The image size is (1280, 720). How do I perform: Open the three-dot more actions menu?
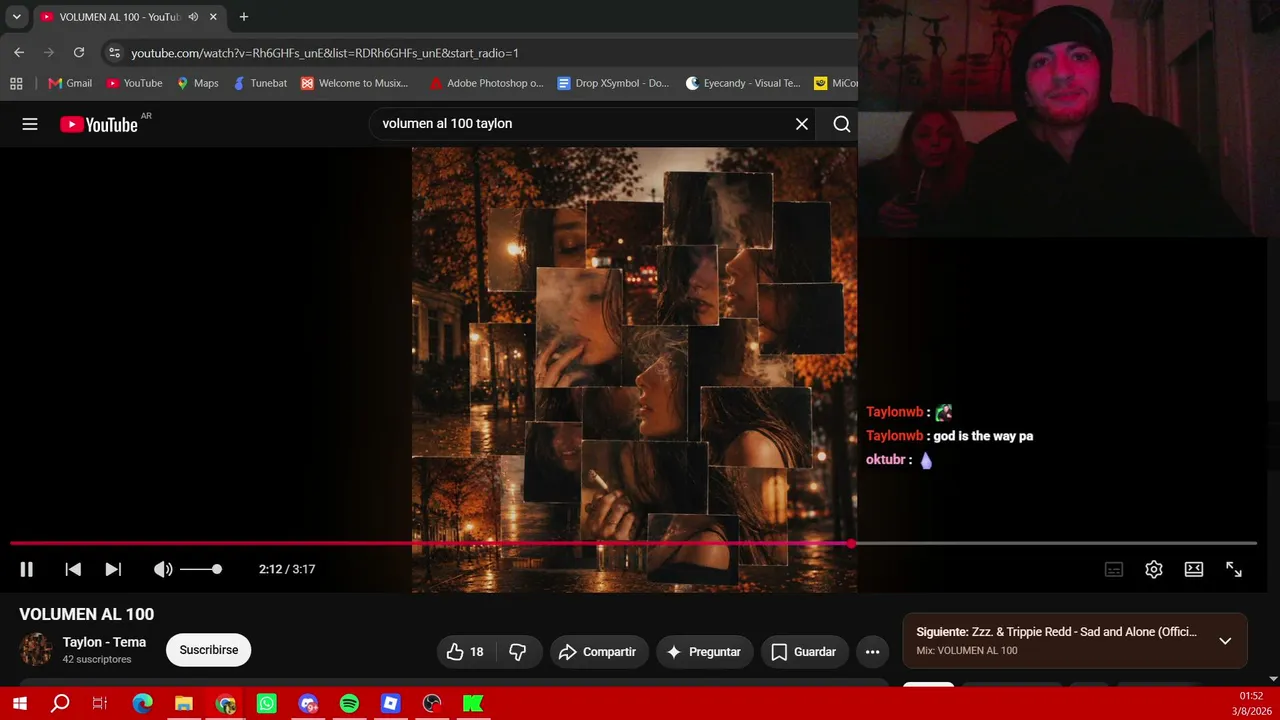click(872, 652)
